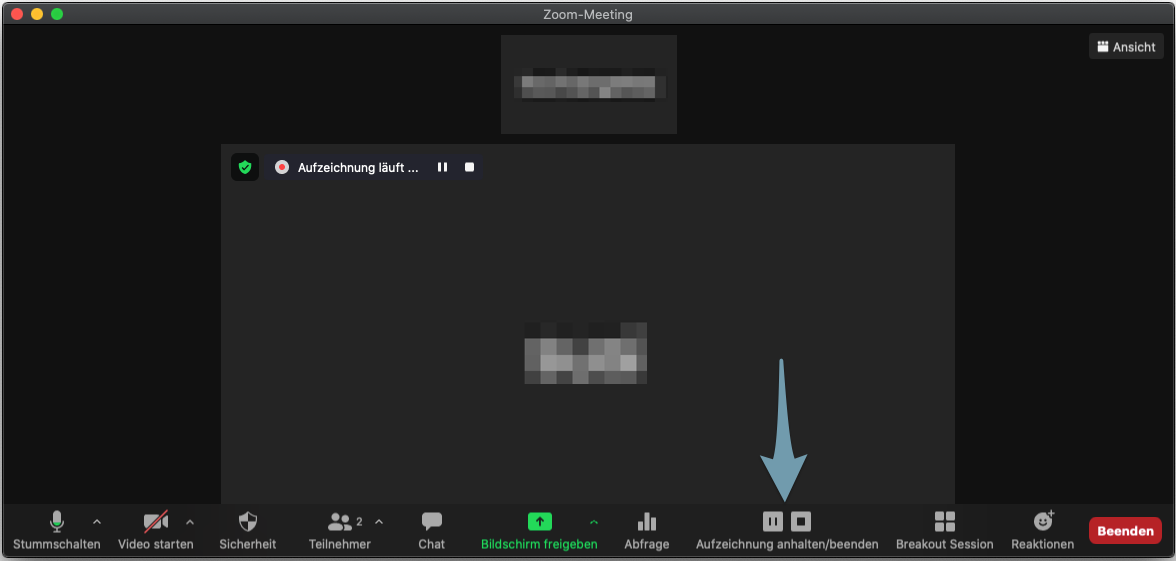Screen dimensions: 1176x561
Task: Stop recording in bottom toolbar
Action: click(801, 521)
